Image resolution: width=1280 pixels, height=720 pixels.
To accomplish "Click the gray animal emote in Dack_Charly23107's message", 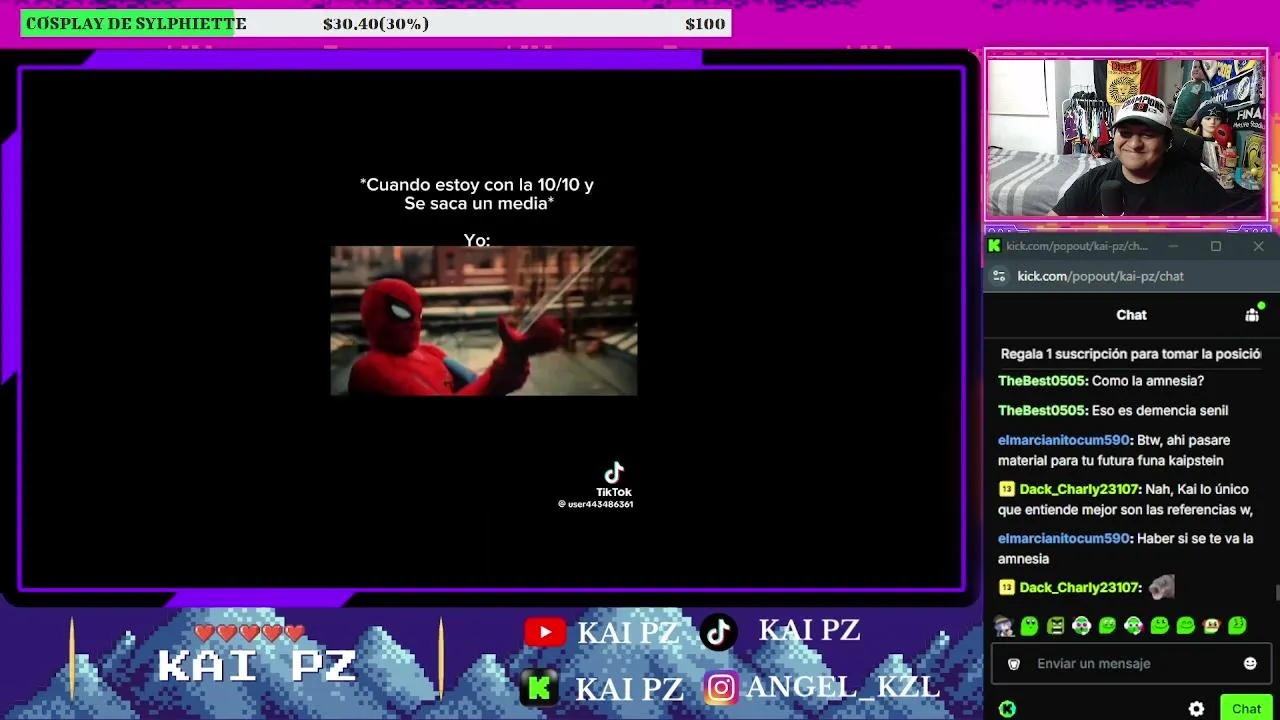I will tap(1161, 587).
